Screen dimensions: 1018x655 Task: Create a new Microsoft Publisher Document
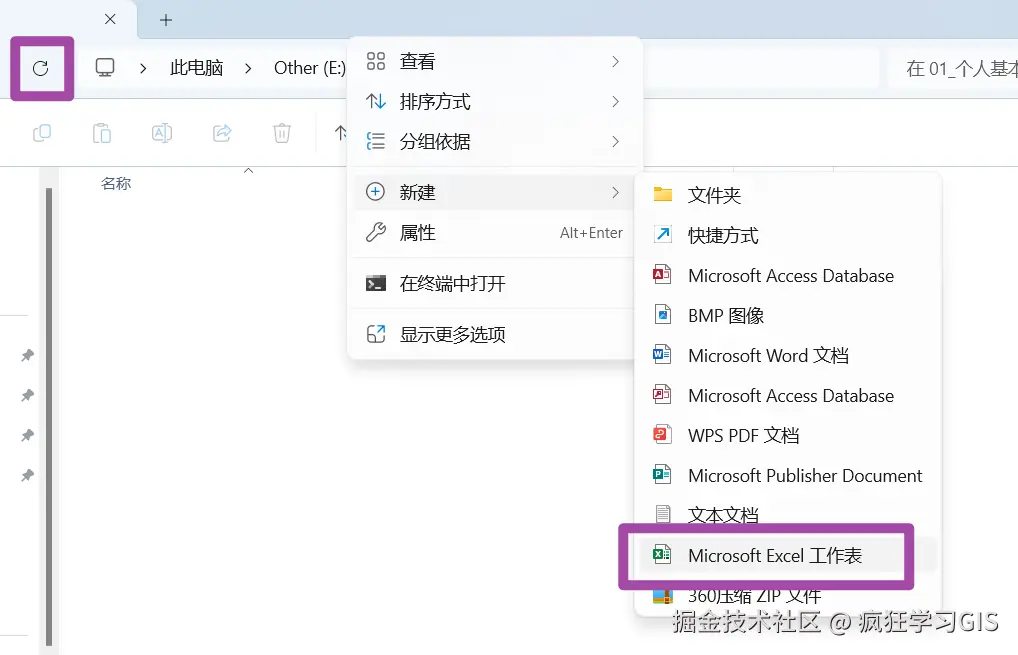click(x=788, y=476)
